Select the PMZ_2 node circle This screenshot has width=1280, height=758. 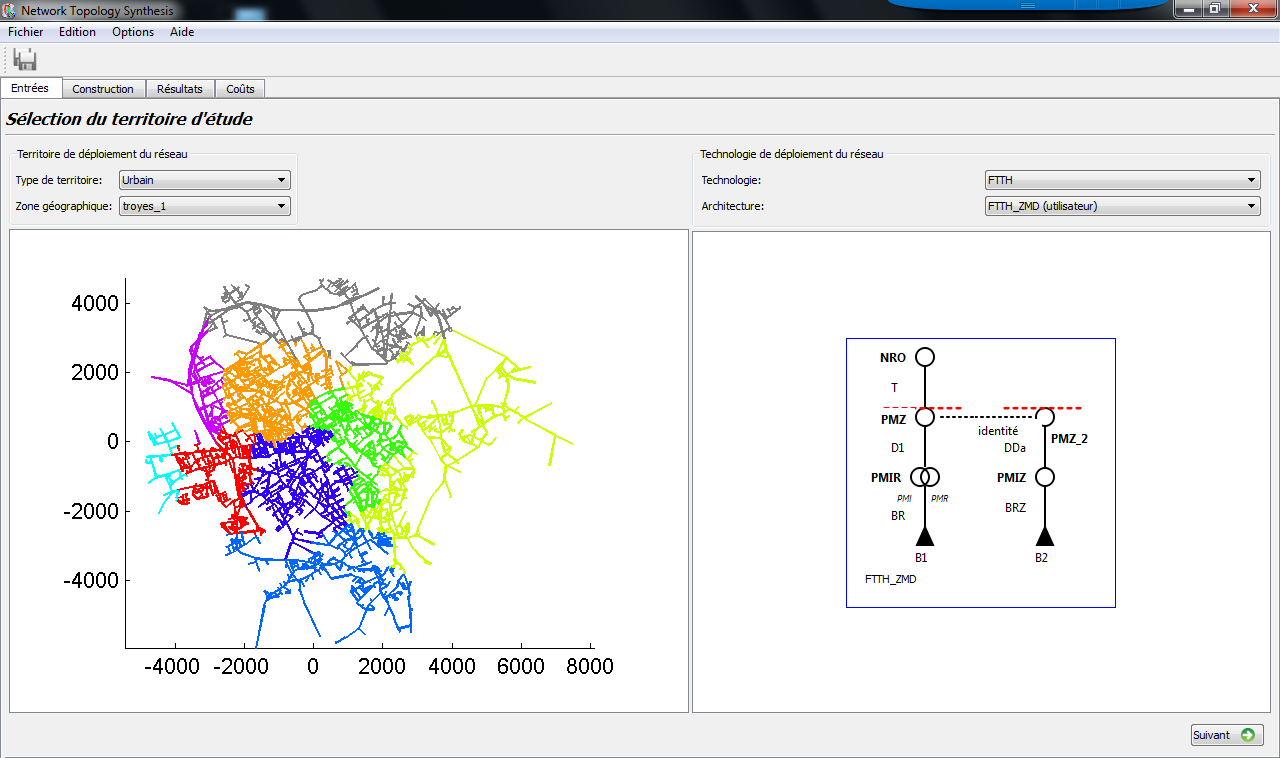pos(1045,417)
